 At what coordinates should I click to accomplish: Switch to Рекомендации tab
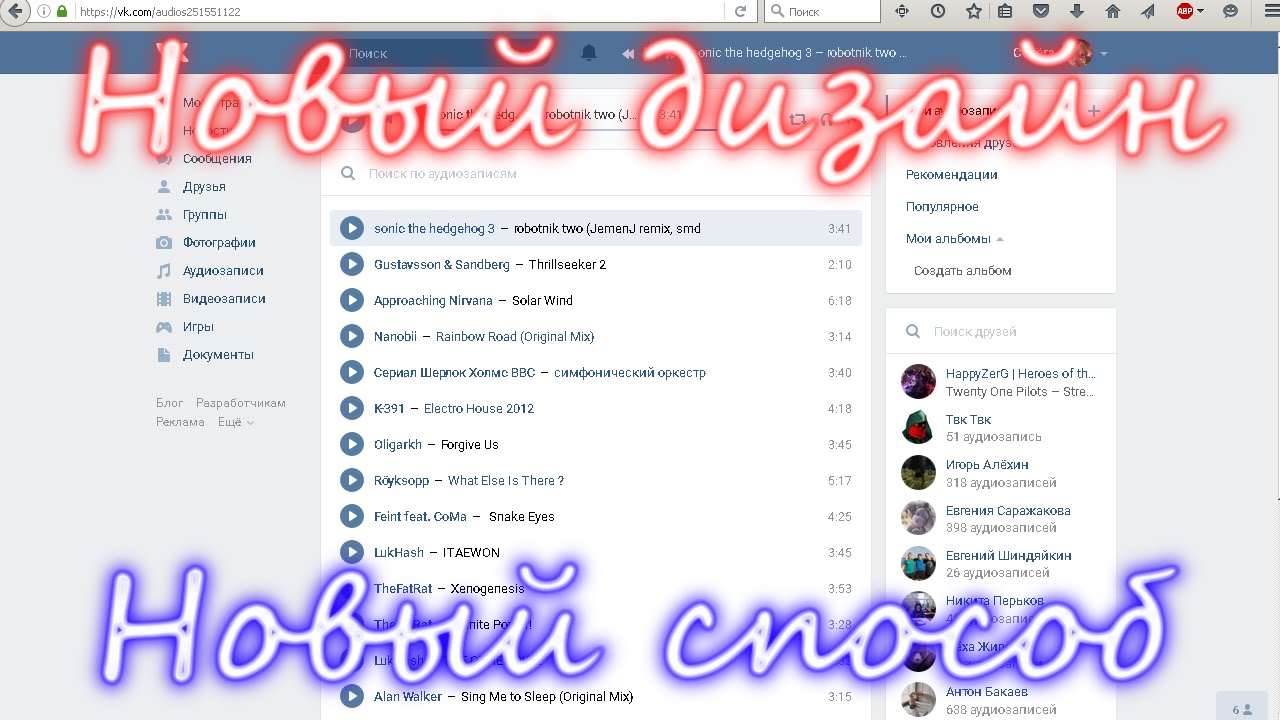(951, 175)
